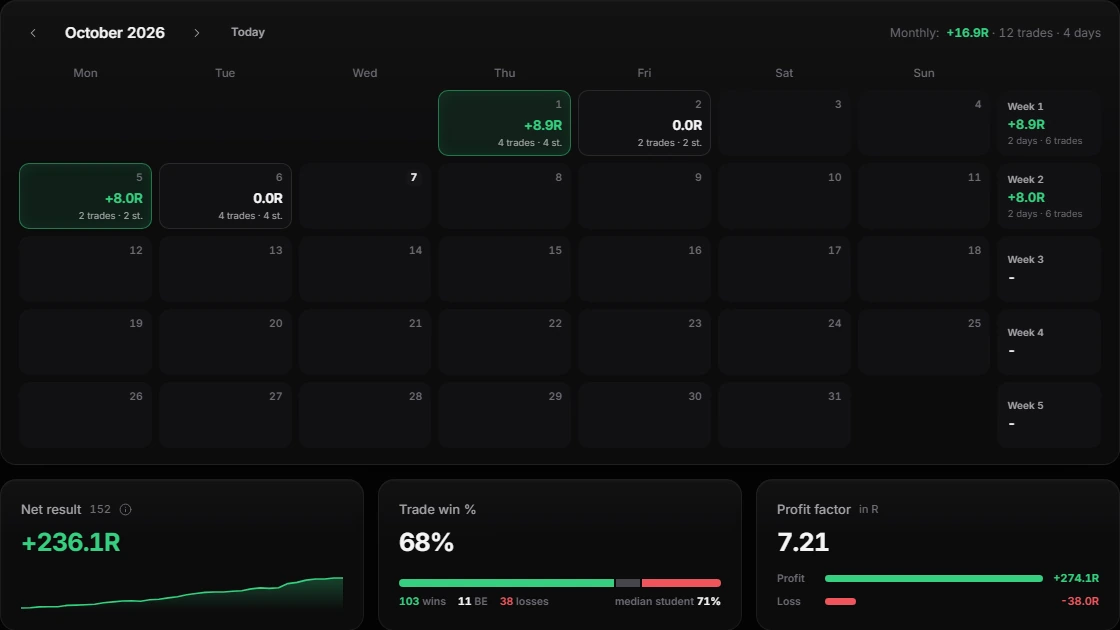Click the -38.0R loss amount

[1080, 601]
